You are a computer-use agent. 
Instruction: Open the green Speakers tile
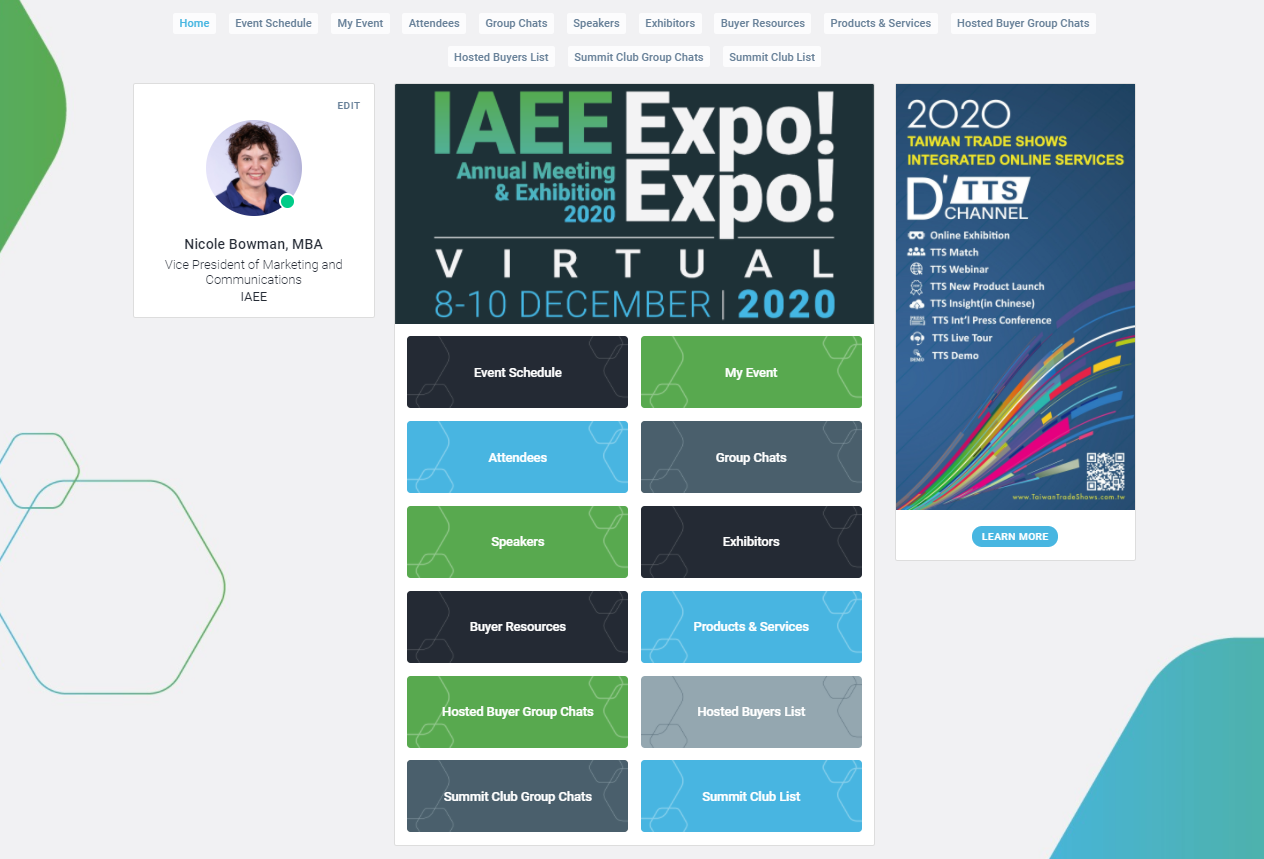coord(517,542)
